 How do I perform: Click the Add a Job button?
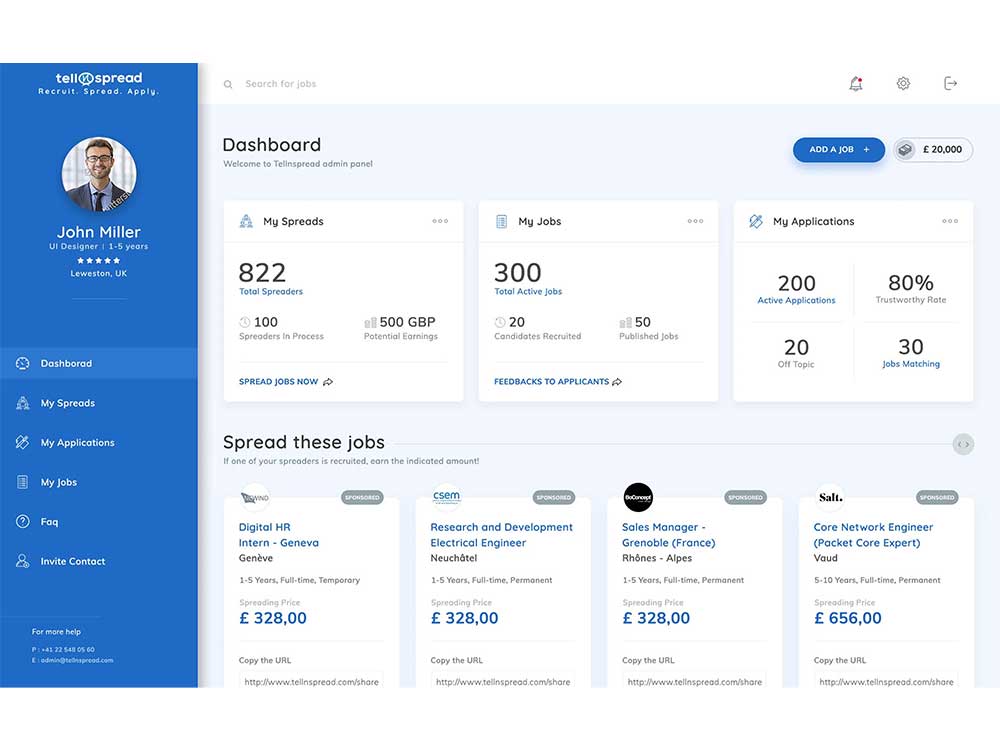pos(839,150)
